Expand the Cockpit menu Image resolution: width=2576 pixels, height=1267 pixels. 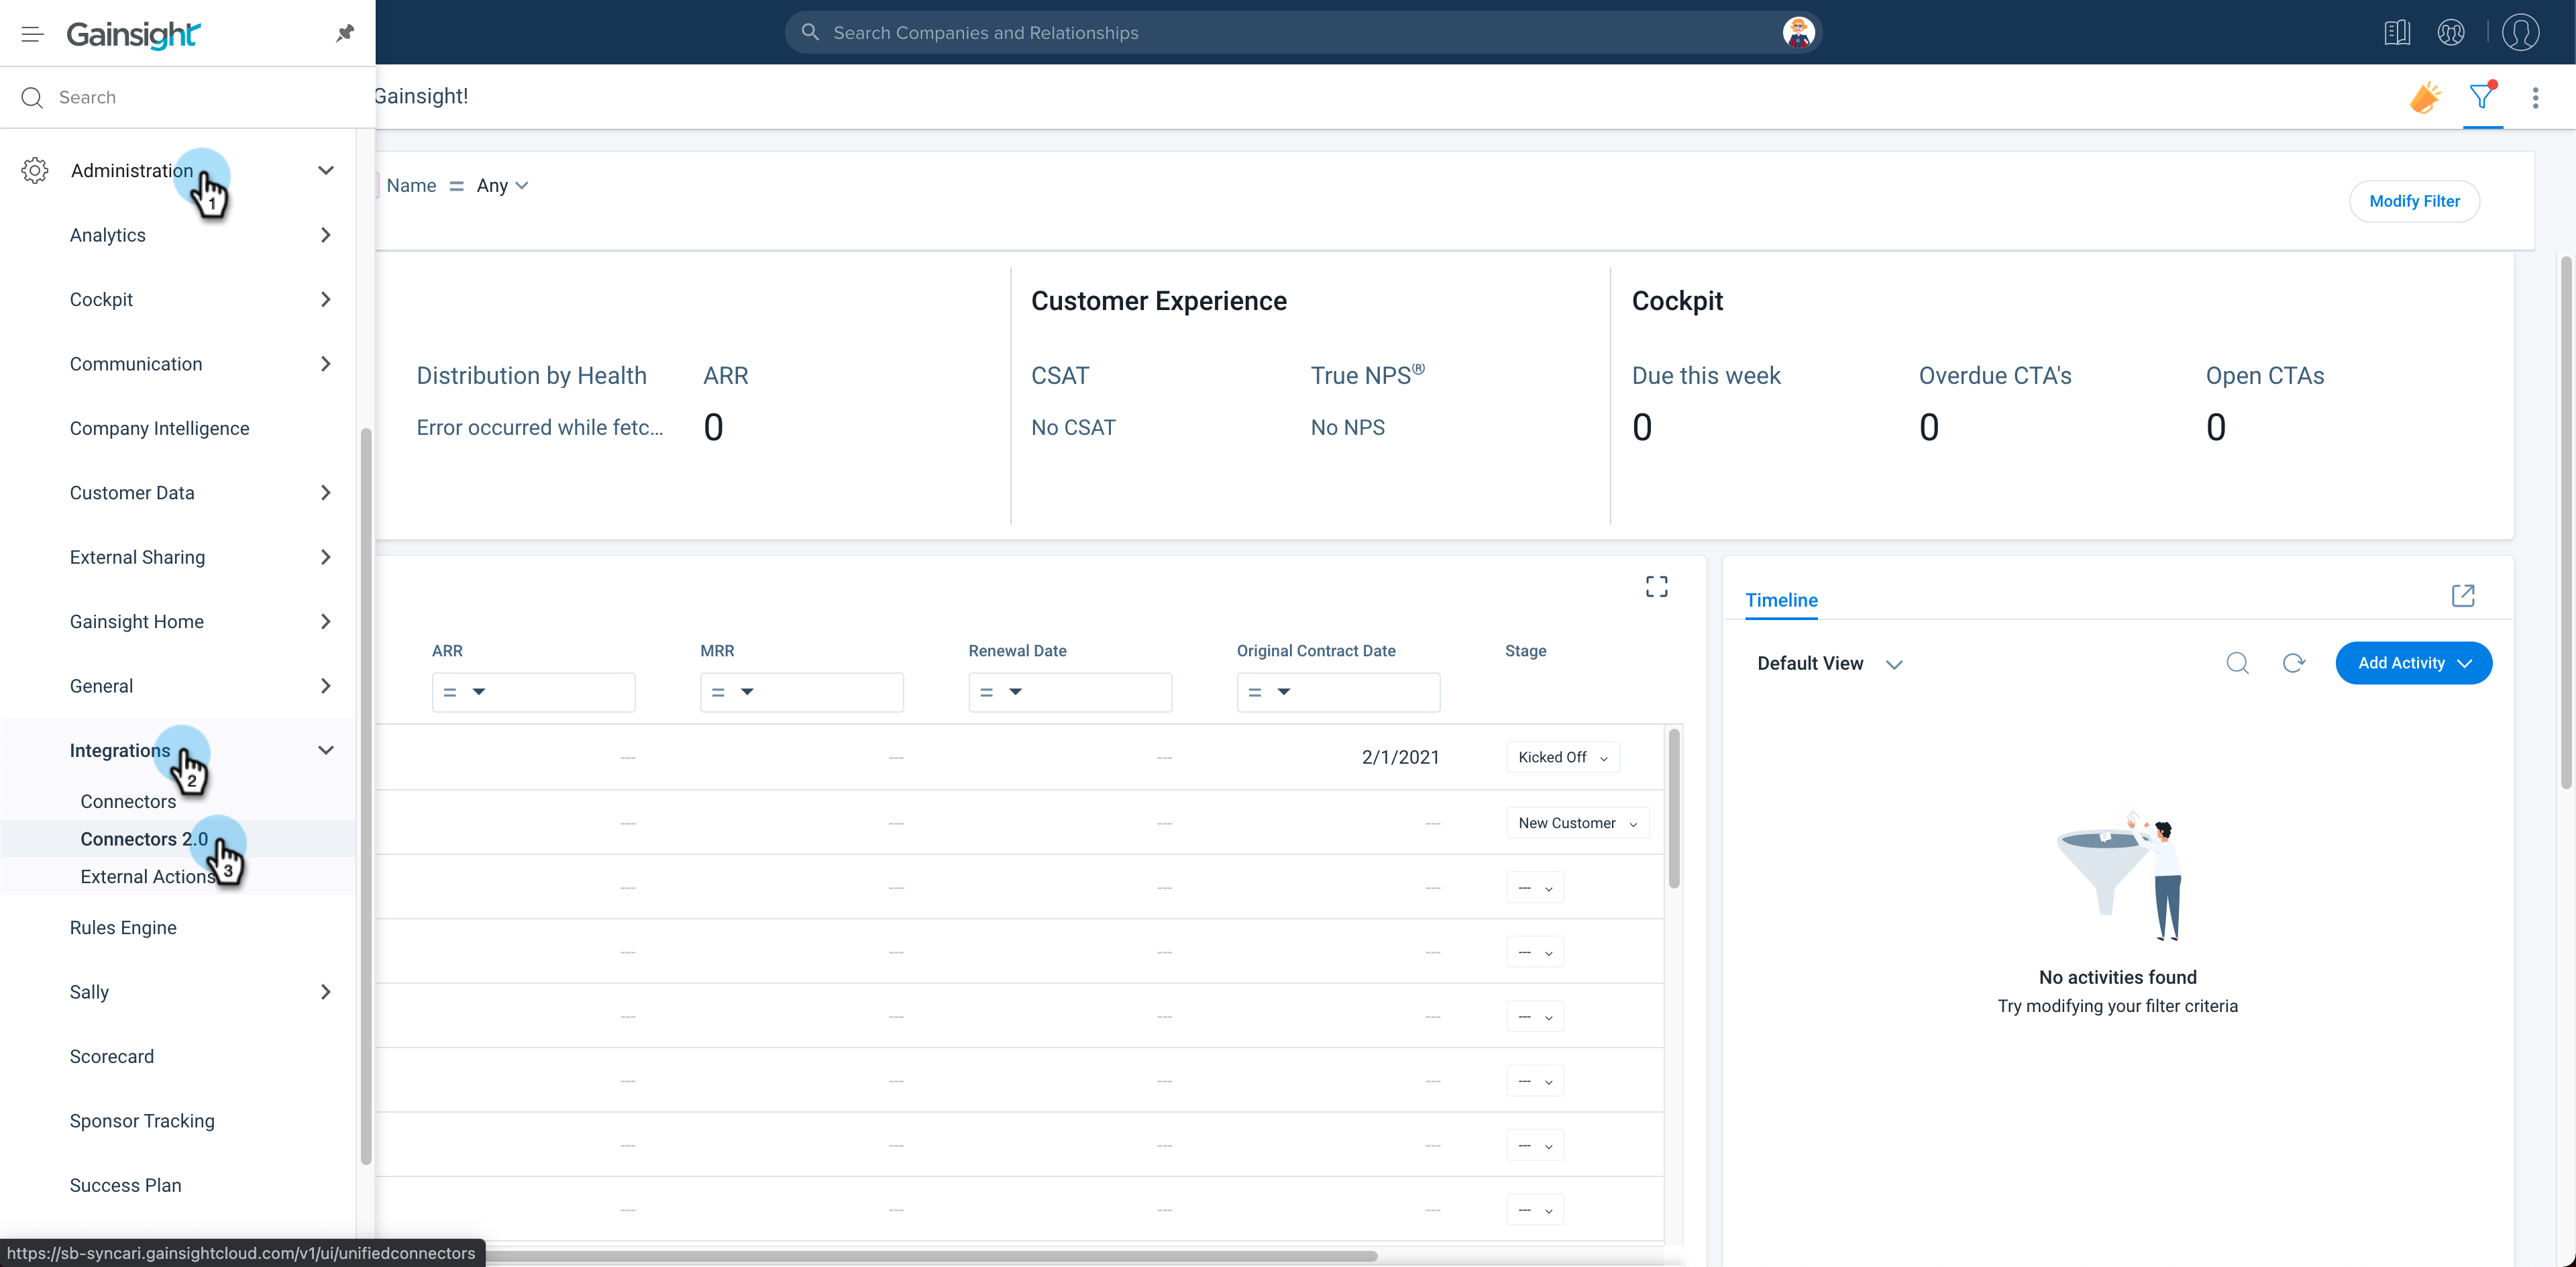pos(326,299)
